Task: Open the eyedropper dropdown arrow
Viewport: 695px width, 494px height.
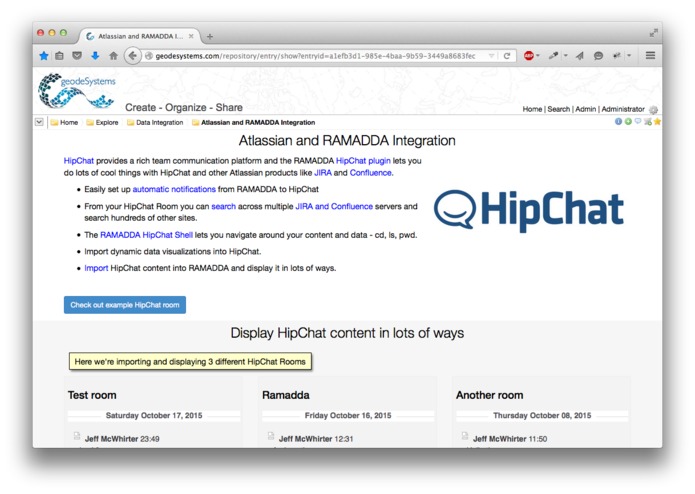Action: tap(566, 56)
